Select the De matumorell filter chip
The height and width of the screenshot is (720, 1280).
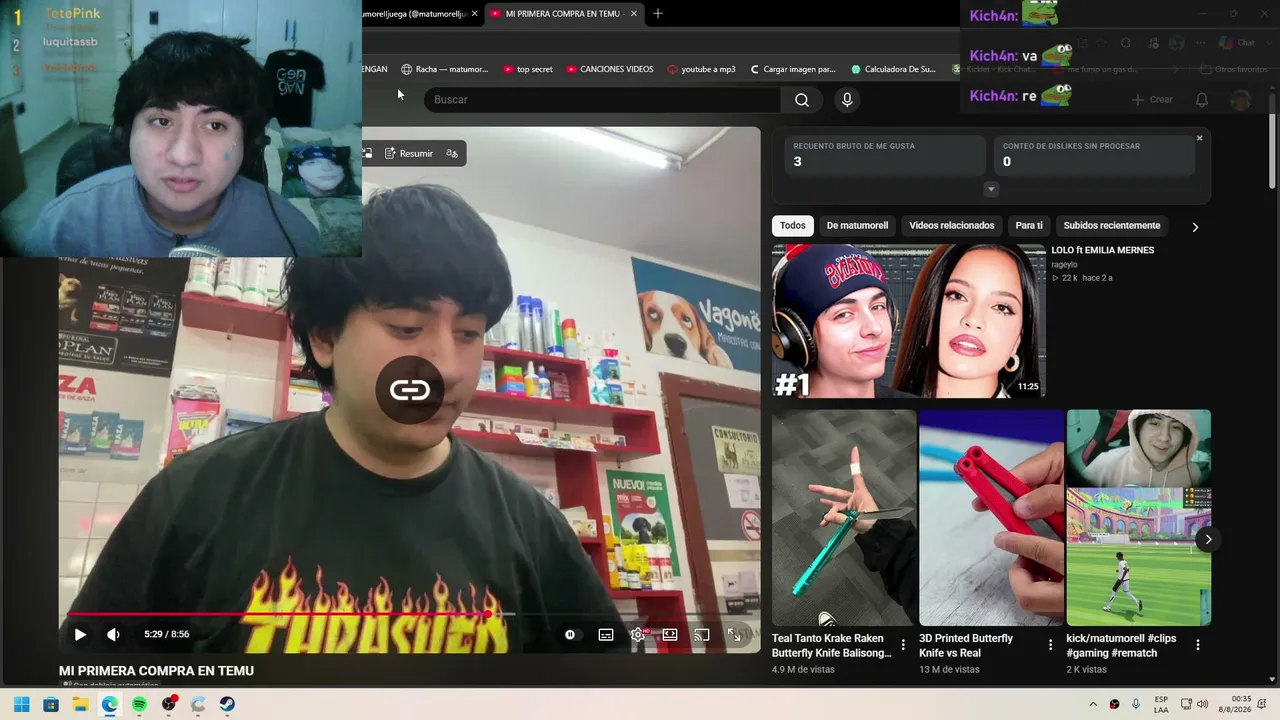857,226
